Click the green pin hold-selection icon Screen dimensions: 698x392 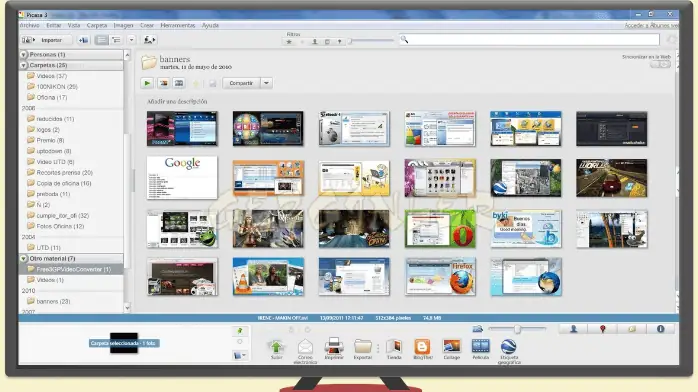click(239, 331)
